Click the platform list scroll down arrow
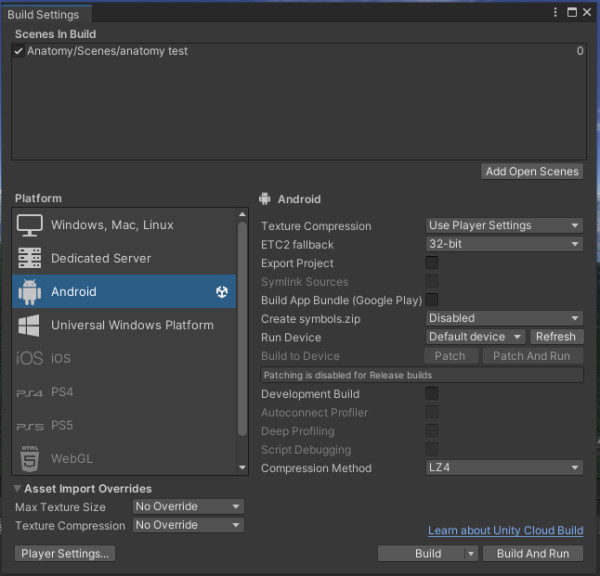Viewport: 600px width, 576px height. click(242, 468)
